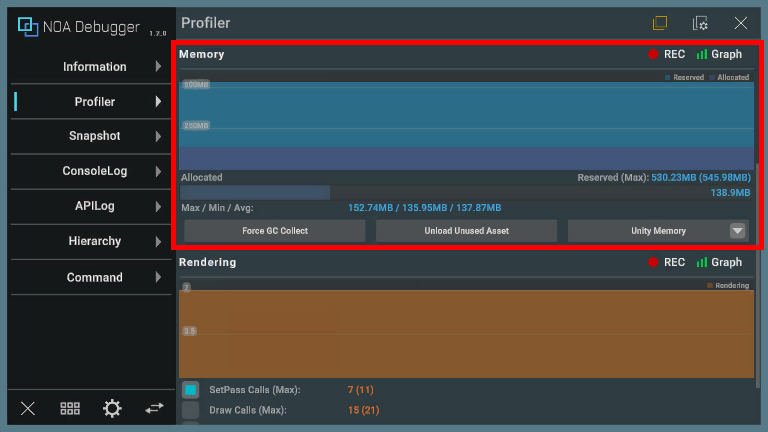768x432 pixels.
Task: Toggle REC for the Rendering section
Action: [666, 262]
